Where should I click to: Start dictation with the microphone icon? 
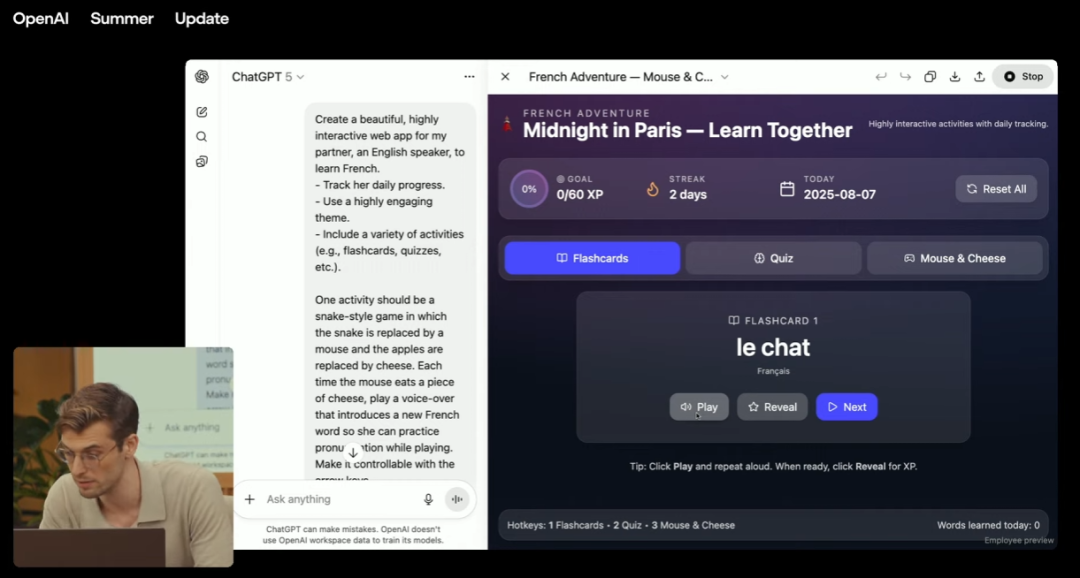pos(428,499)
